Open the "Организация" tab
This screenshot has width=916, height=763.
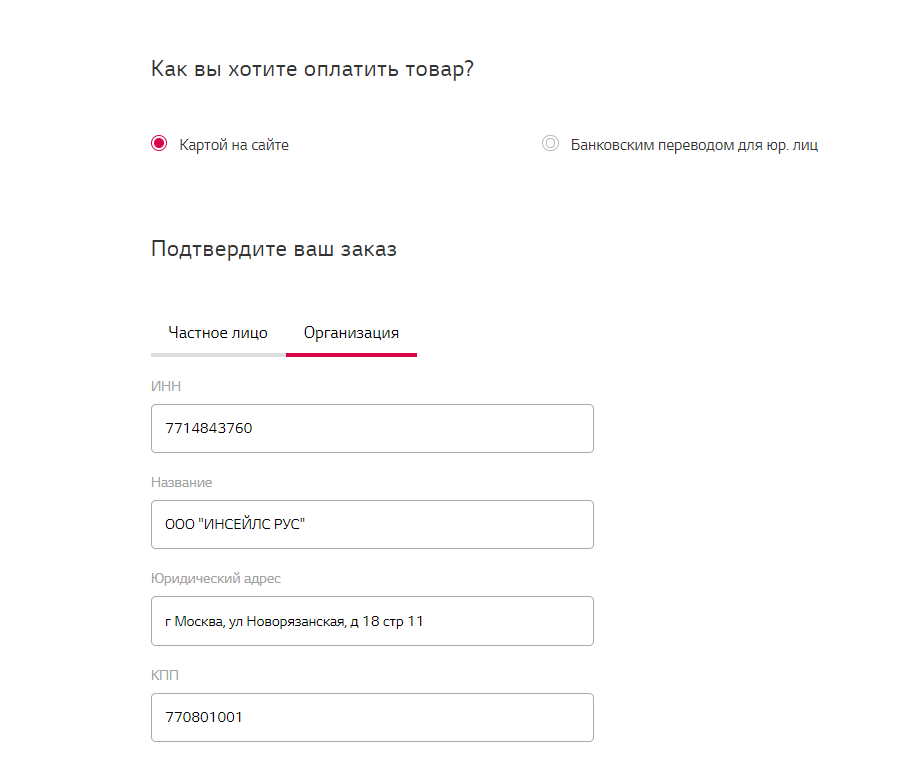pos(351,333)
